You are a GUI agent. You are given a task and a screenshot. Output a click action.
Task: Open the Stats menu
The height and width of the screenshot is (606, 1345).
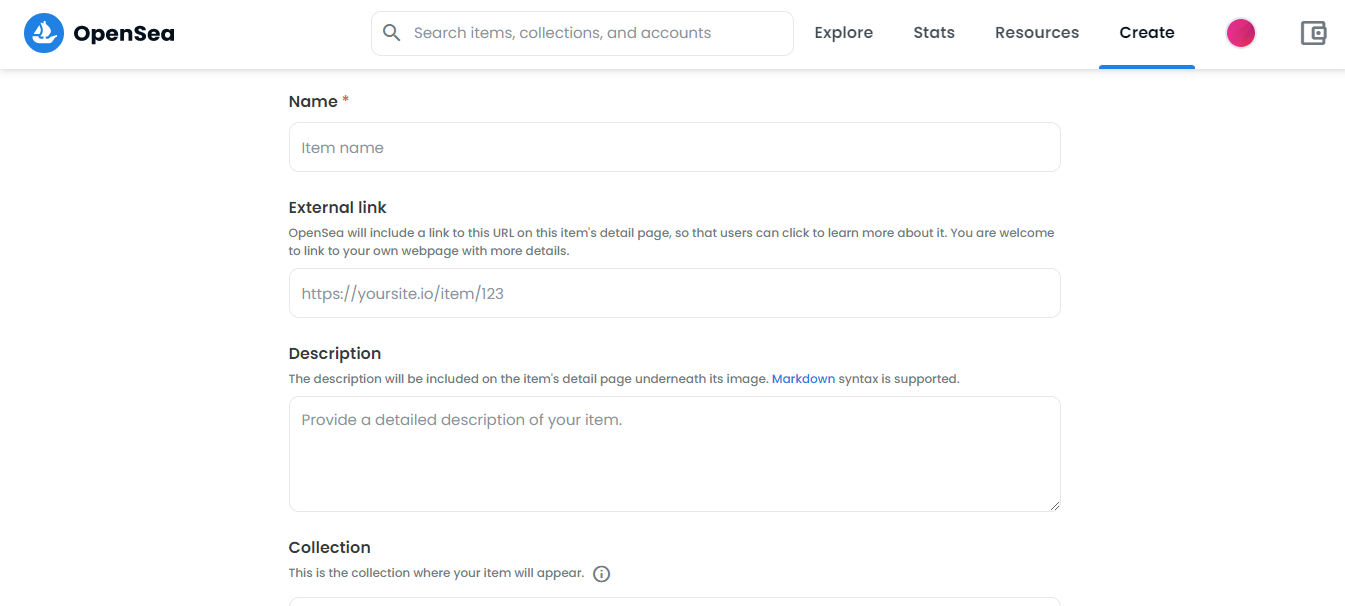(x=934, y=33)
